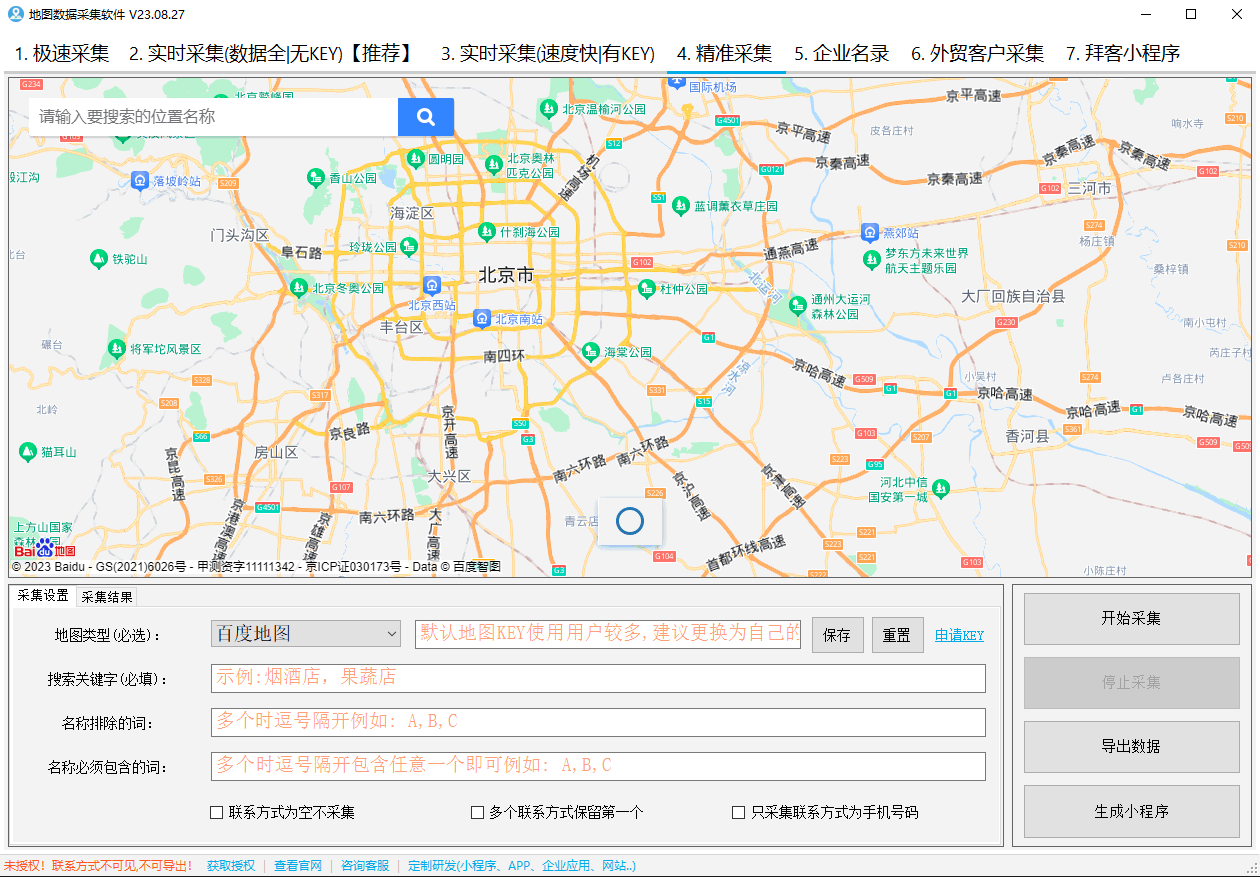Open the 2. 实时采集(数据全|无KEY) tab
This screenshot has width=1260, height=877.
click(x=272, y=54)
